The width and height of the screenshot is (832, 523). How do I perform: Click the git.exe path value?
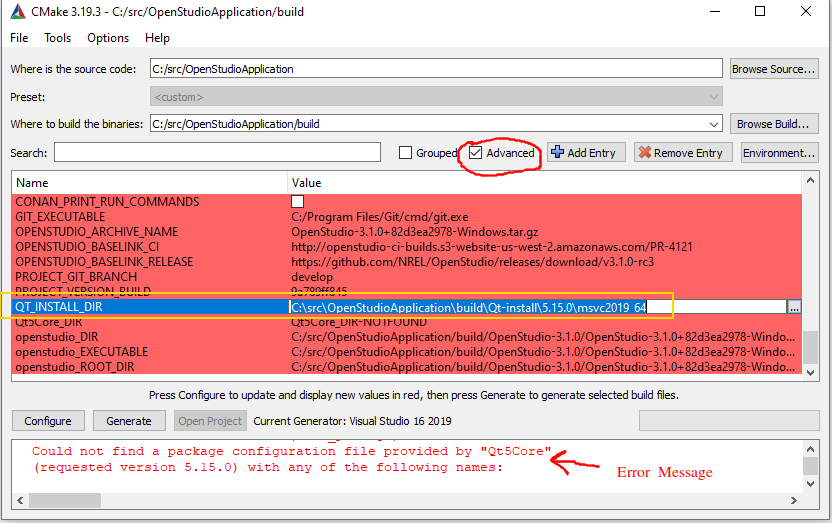(x=380, y=216)
